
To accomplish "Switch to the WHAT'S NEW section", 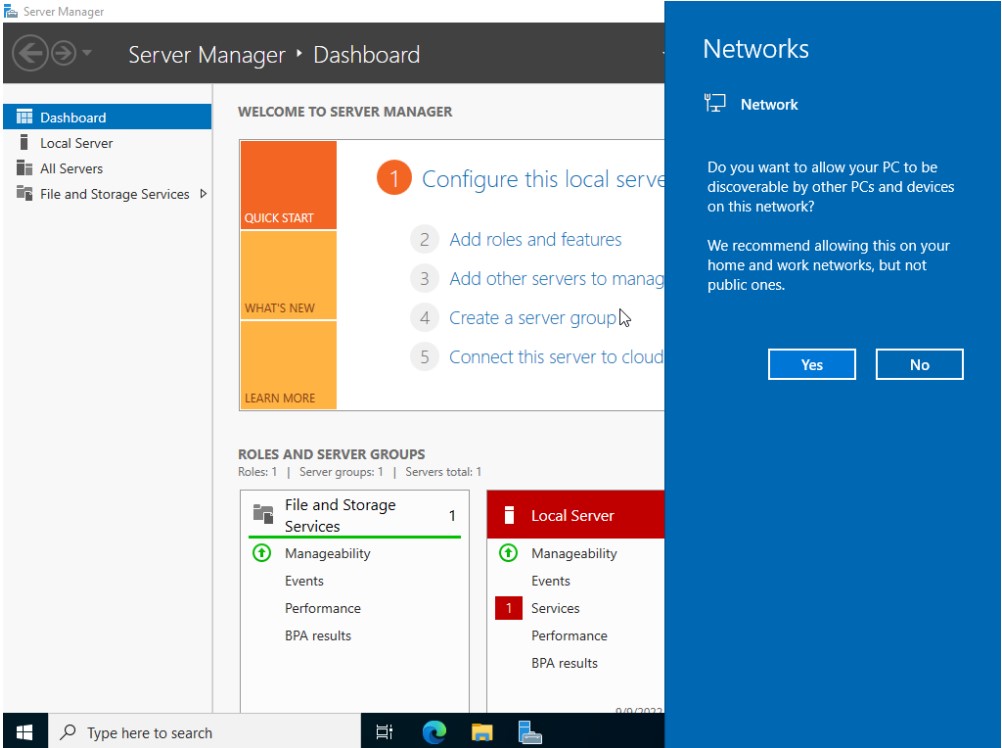I will [286, 307].
